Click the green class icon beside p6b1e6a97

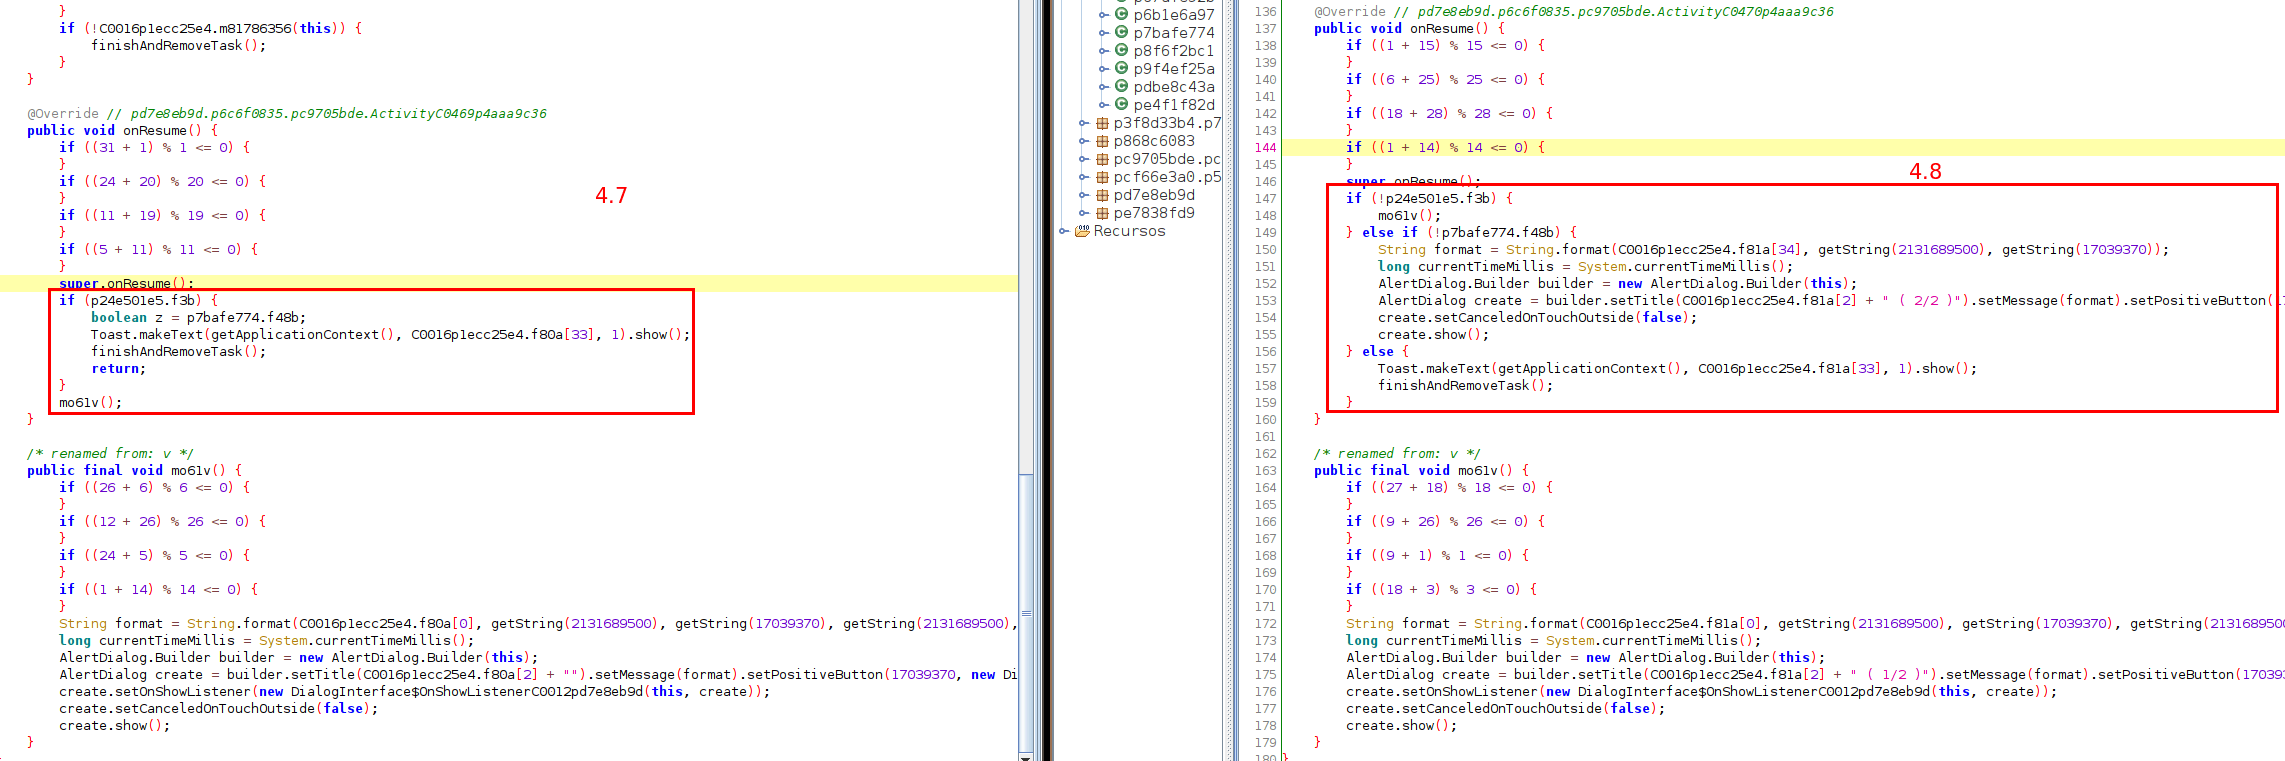[1121, 14]
